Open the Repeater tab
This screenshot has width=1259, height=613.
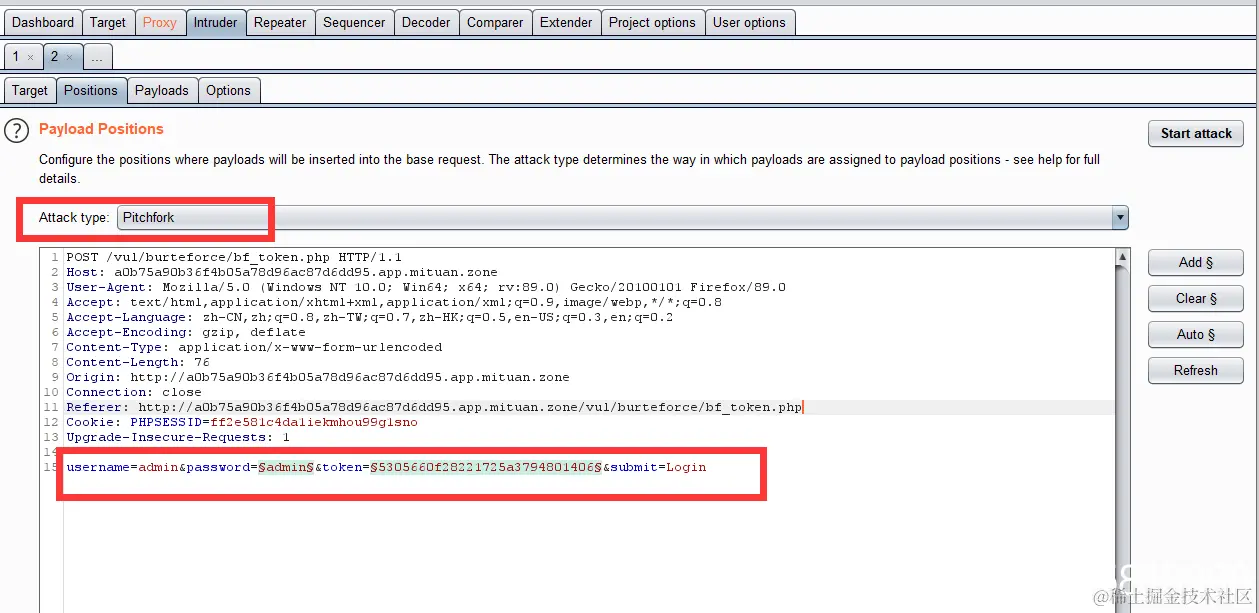tap(280, 22)
